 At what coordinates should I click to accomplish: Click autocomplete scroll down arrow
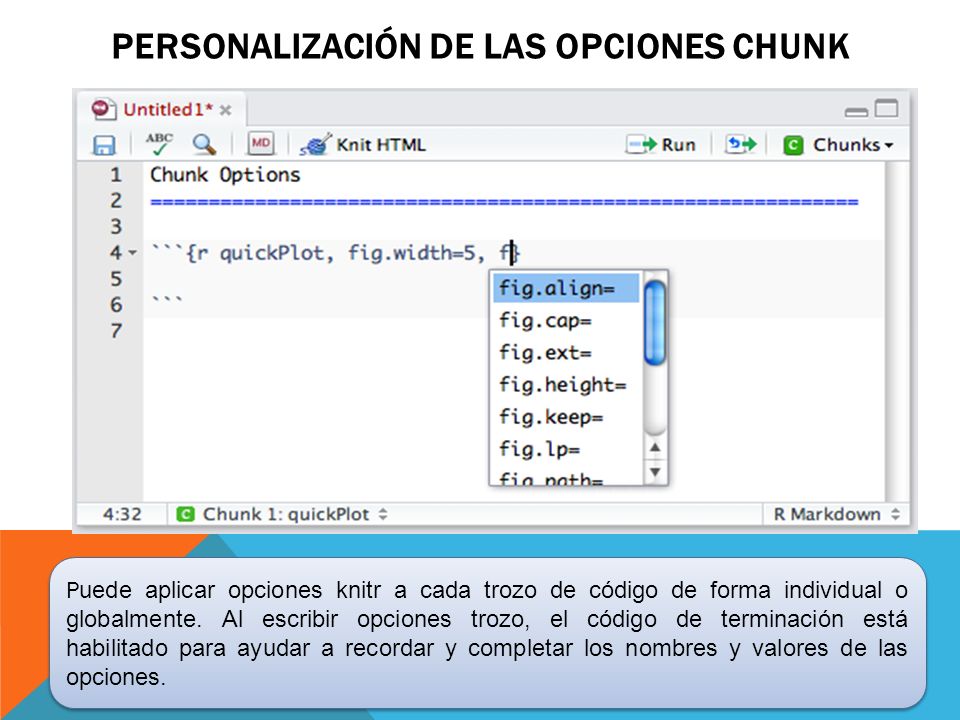(x=654, y=472)
